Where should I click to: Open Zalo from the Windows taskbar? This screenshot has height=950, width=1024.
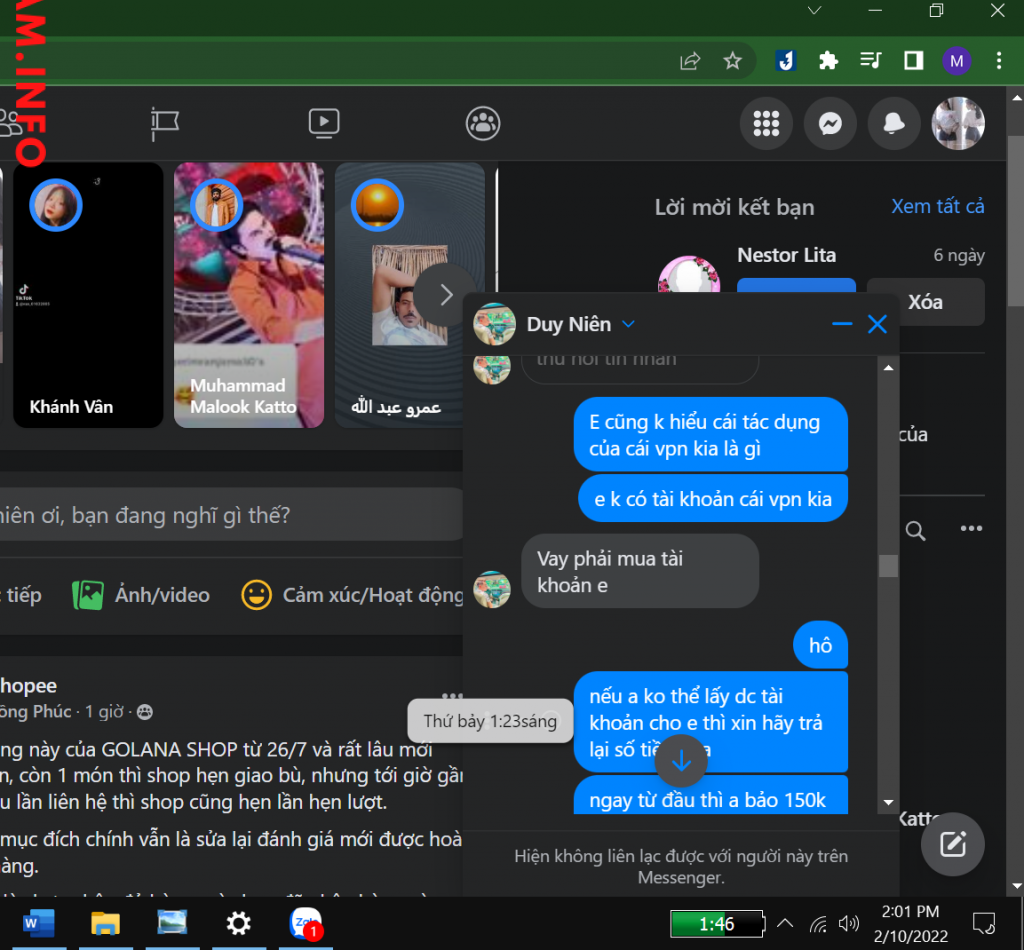(x=305, y=922)
